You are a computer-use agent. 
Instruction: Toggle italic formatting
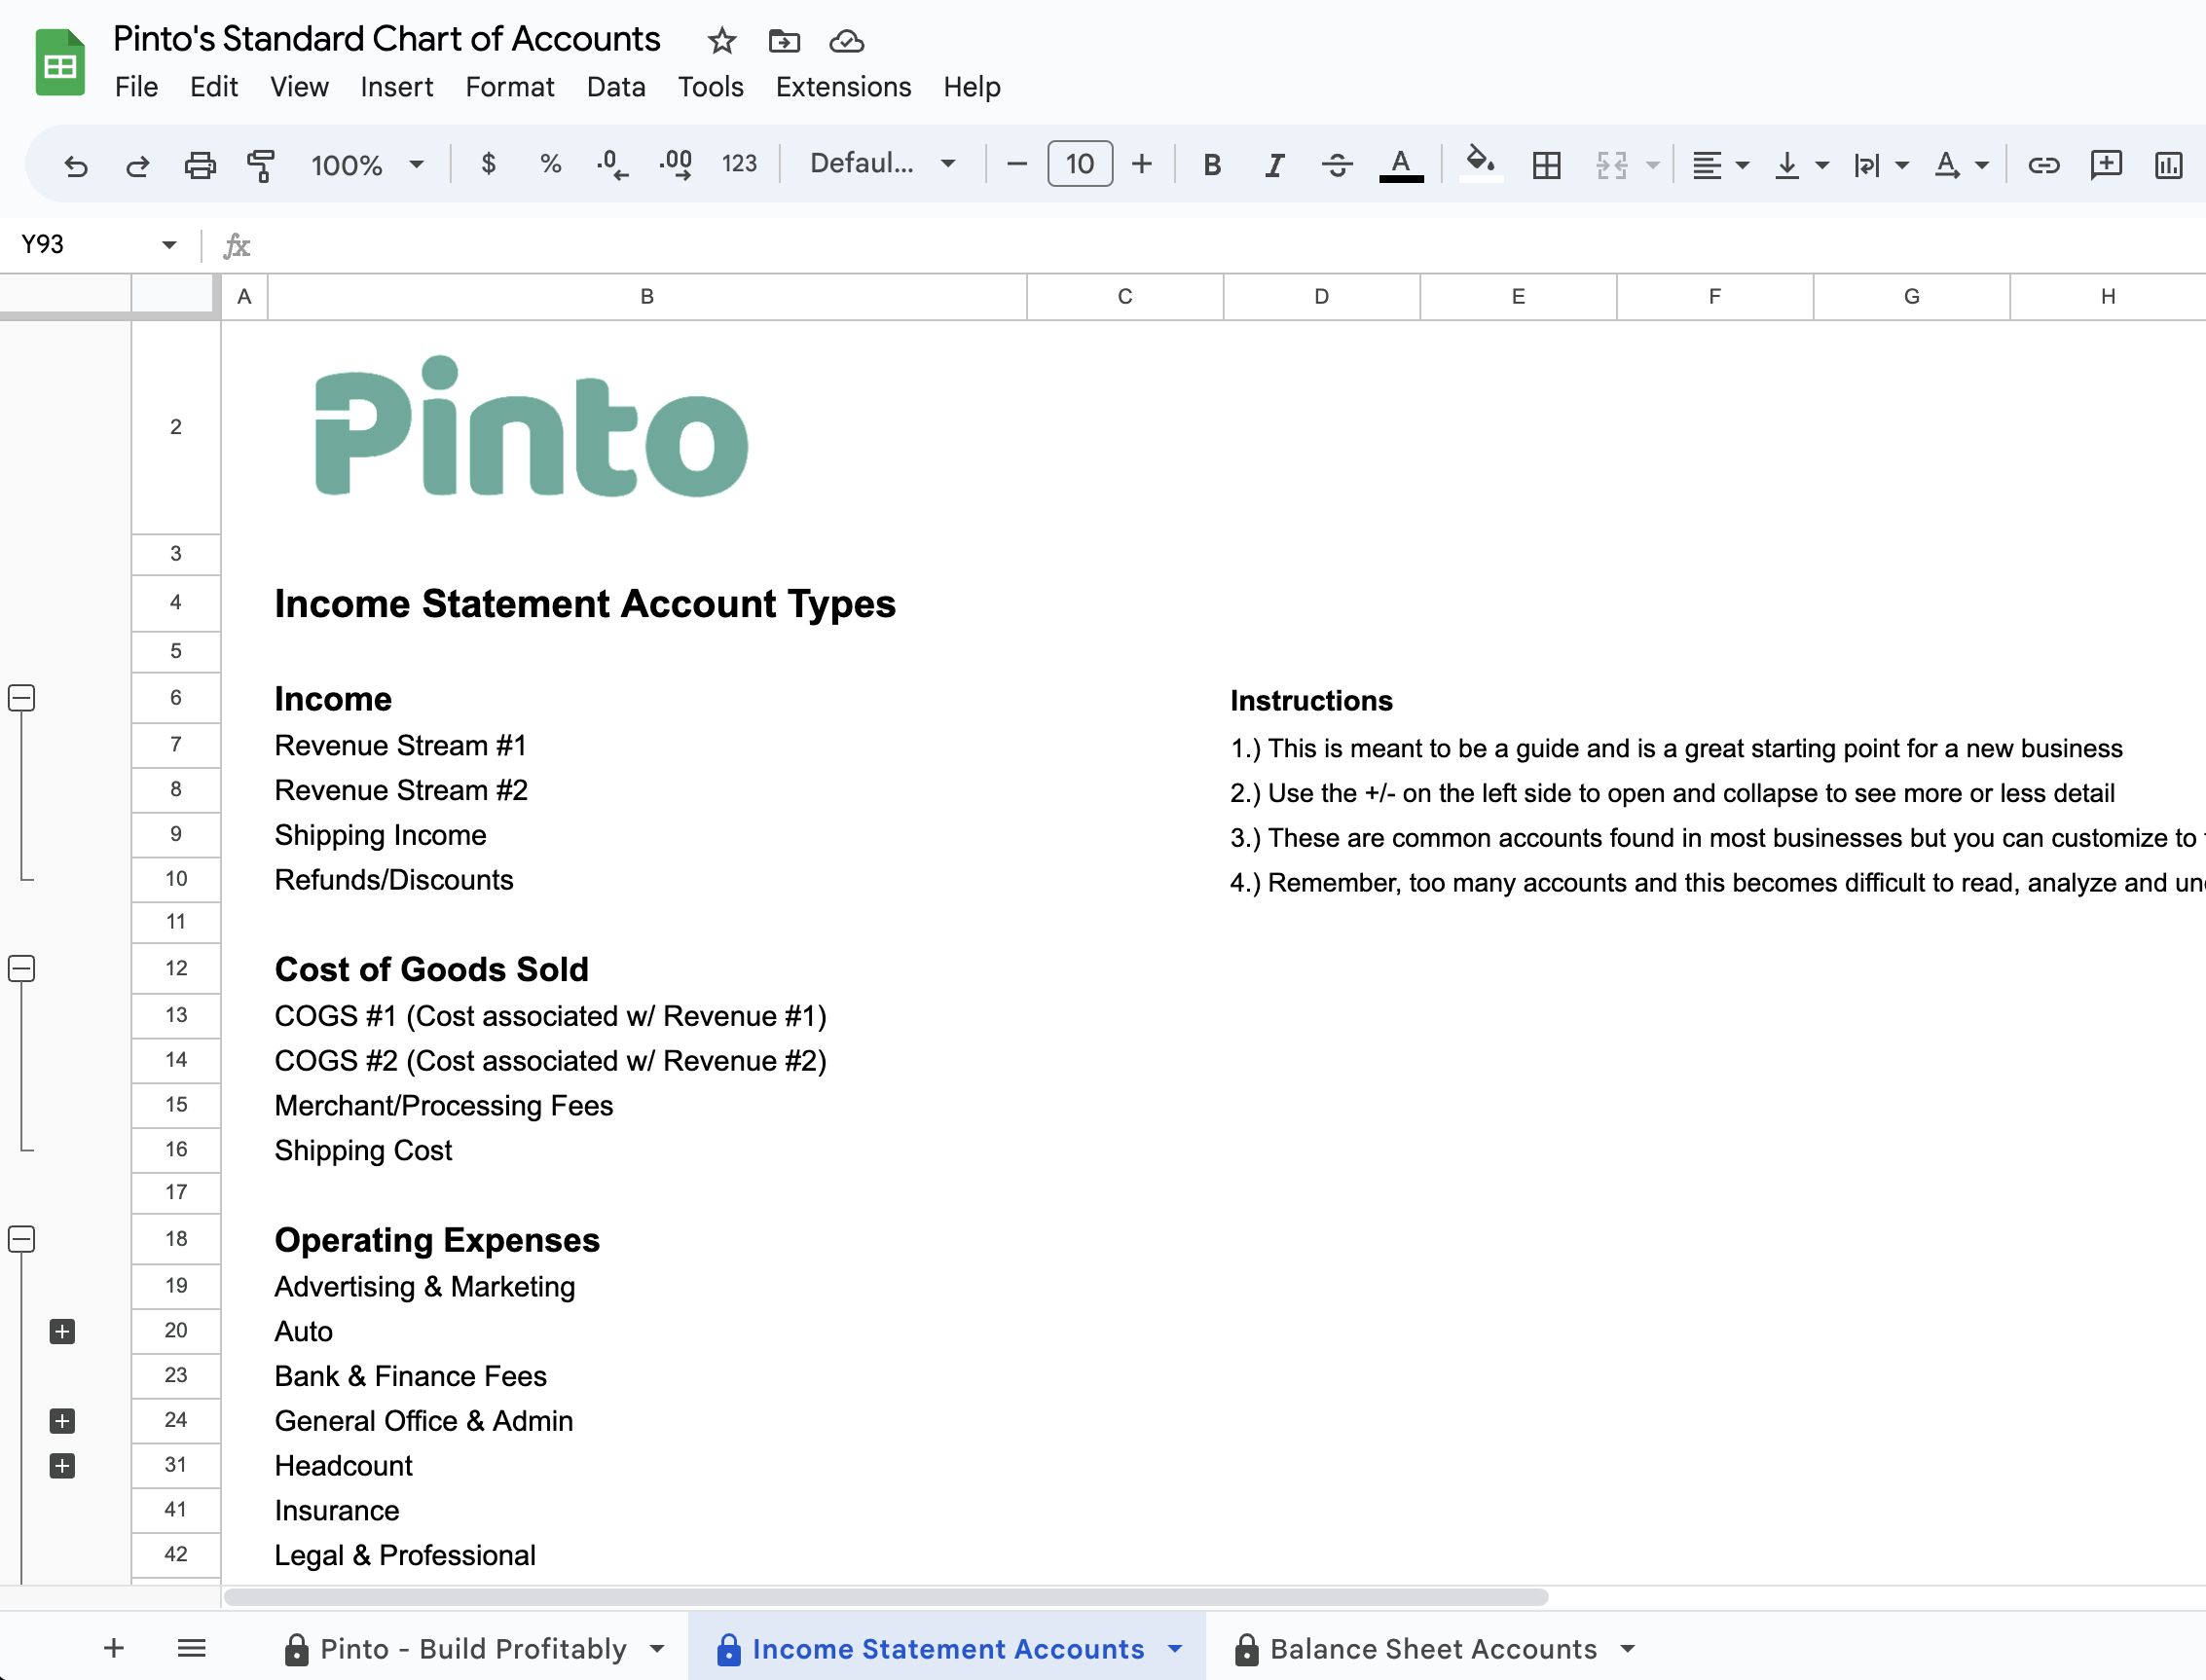point(1274,165)
